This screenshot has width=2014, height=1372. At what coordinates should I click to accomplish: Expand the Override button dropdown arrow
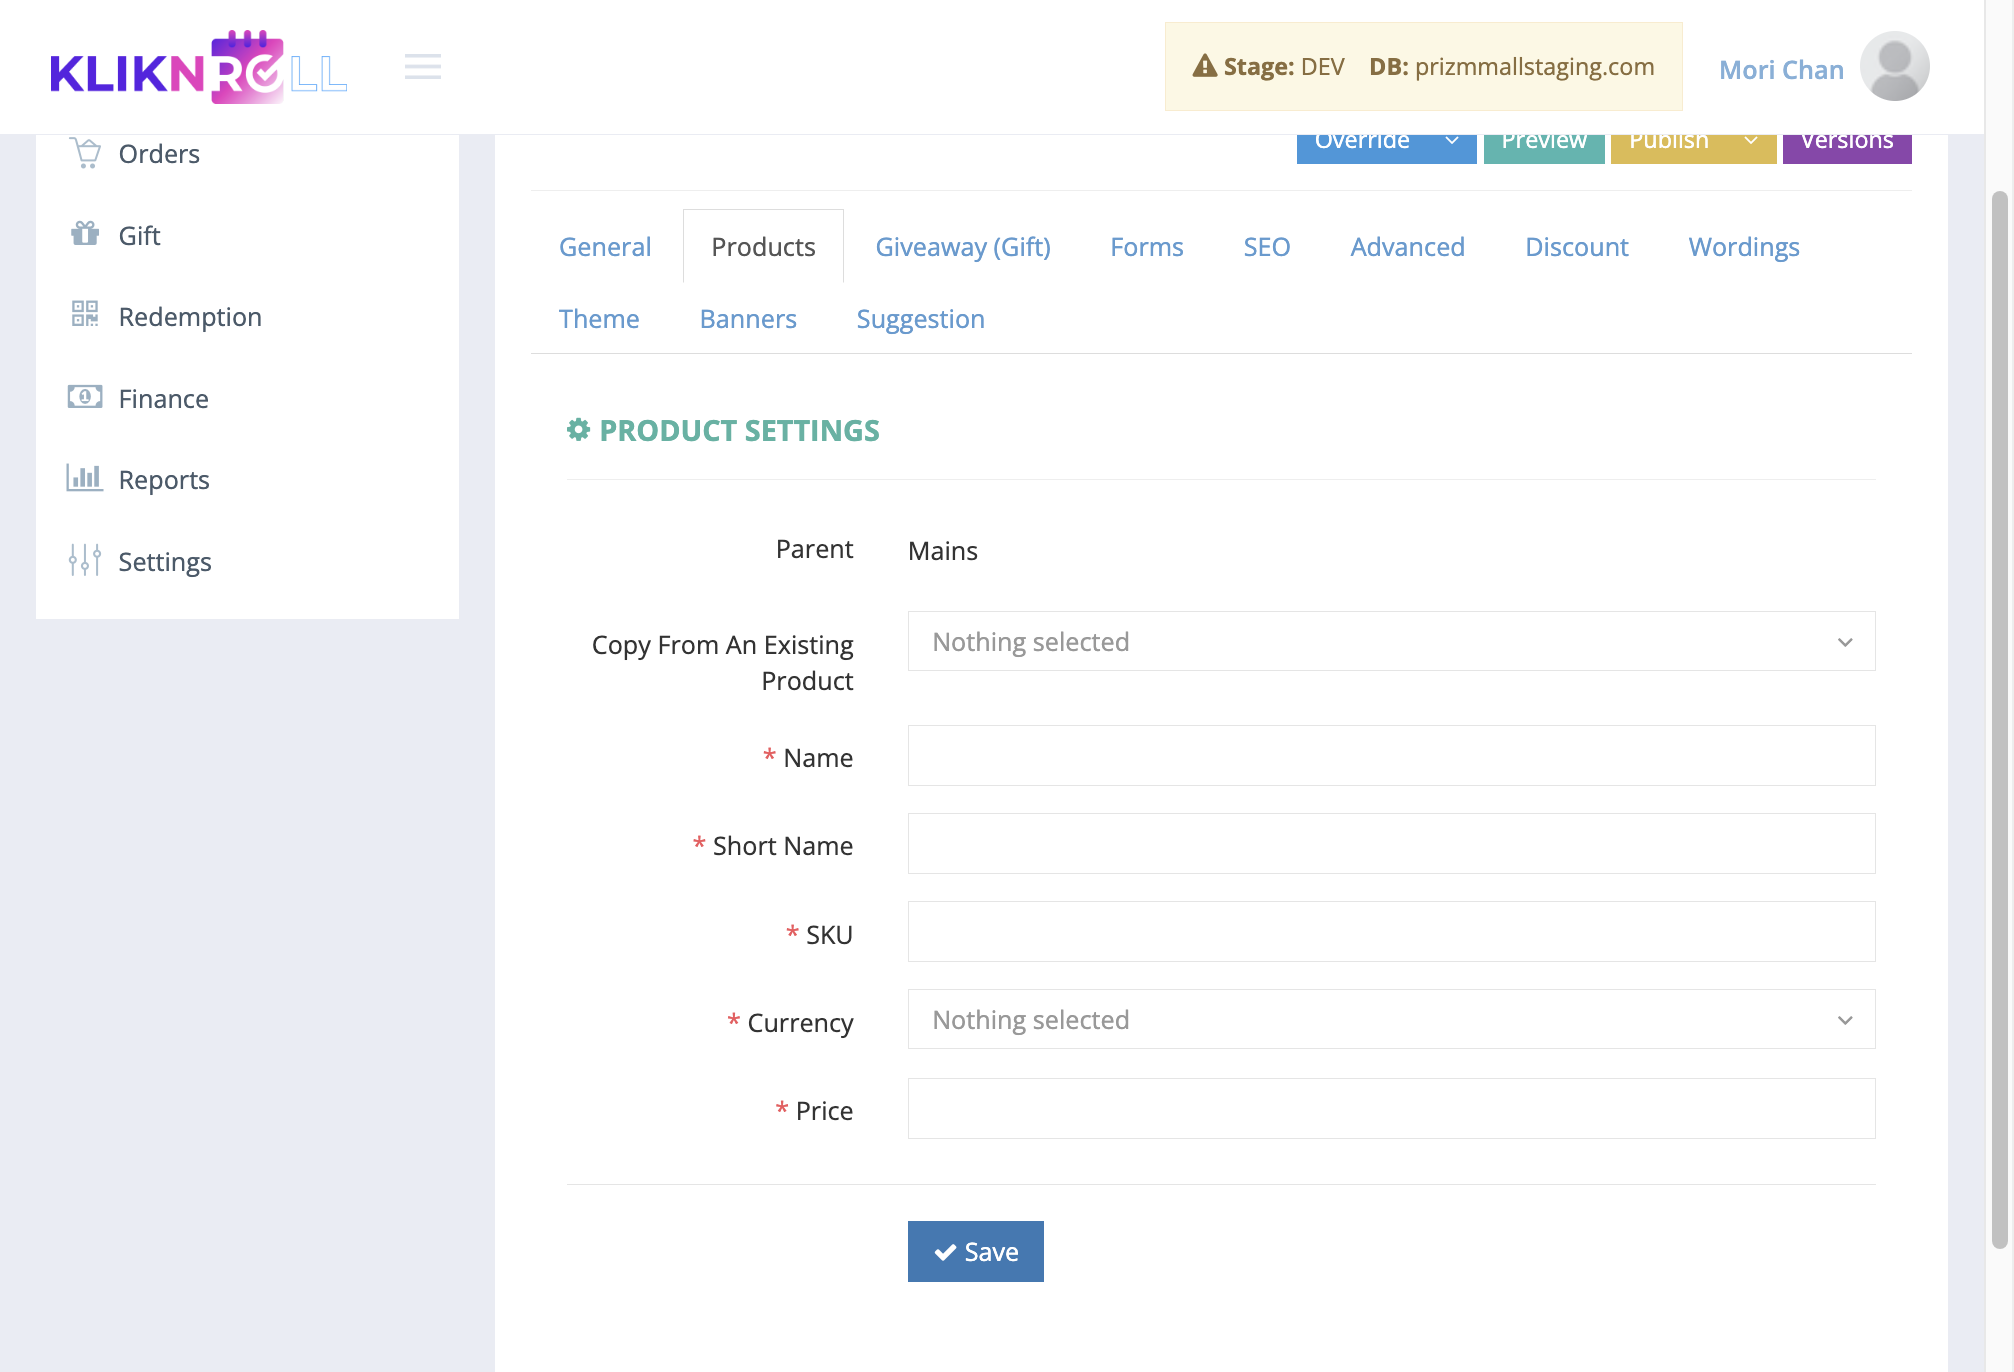pos(1452,141)
